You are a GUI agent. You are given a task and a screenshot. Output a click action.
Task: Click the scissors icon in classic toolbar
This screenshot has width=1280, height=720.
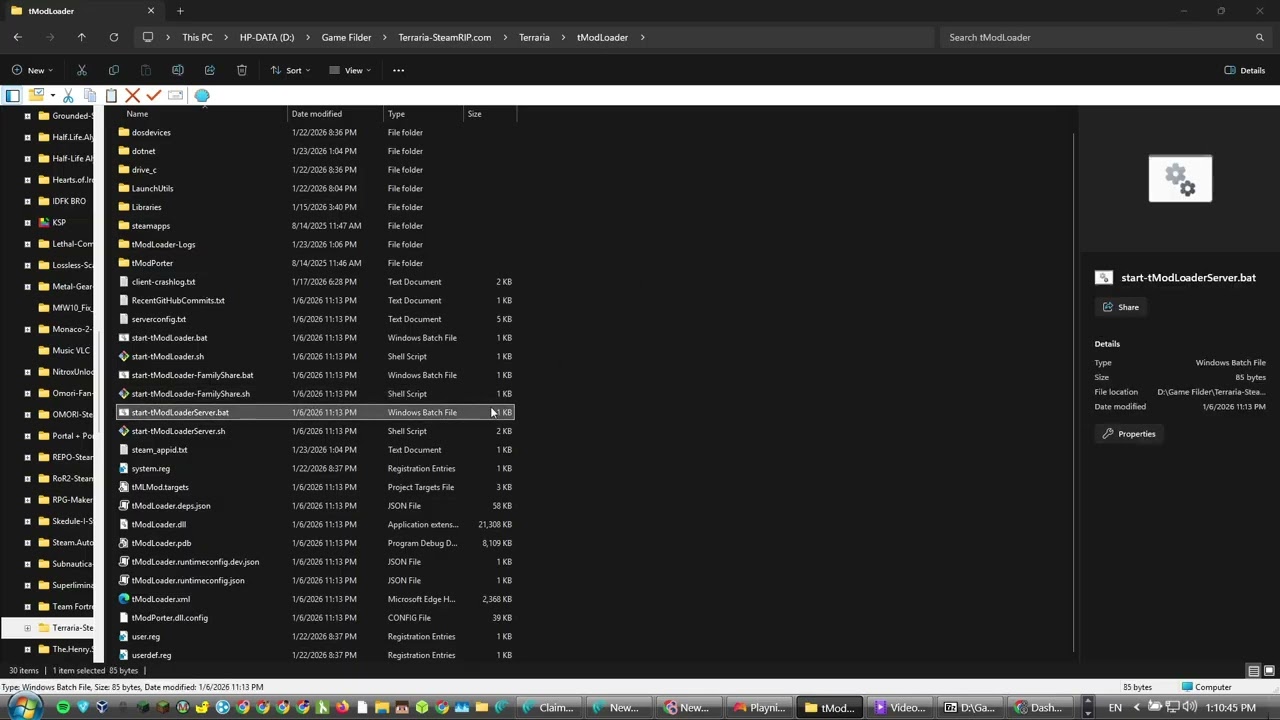point(68,95)
